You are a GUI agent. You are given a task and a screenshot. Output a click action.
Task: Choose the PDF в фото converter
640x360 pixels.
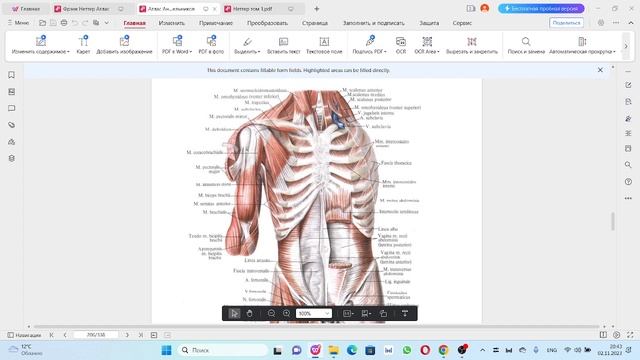tap(211, 45)
